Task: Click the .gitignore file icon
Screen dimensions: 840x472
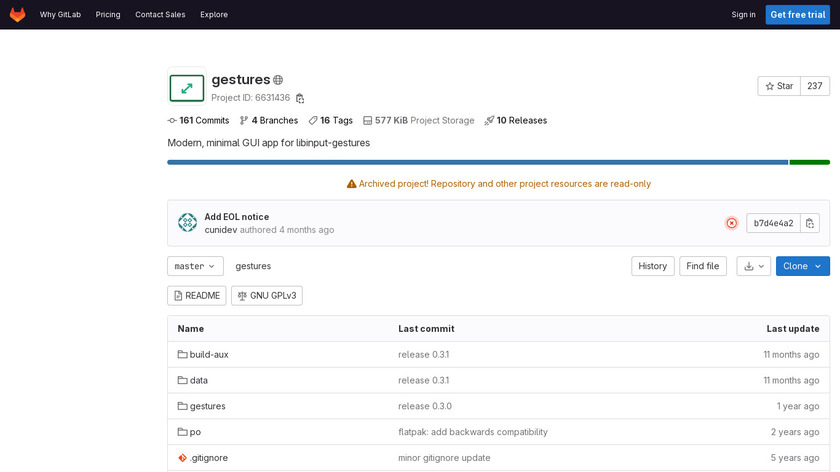Action: coord(182,458)
